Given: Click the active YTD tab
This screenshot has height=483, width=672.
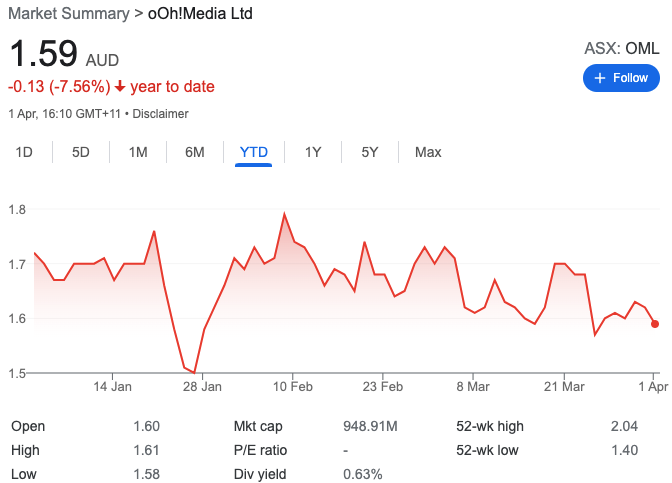Looking at the screenshot, I should coord(254,152).
